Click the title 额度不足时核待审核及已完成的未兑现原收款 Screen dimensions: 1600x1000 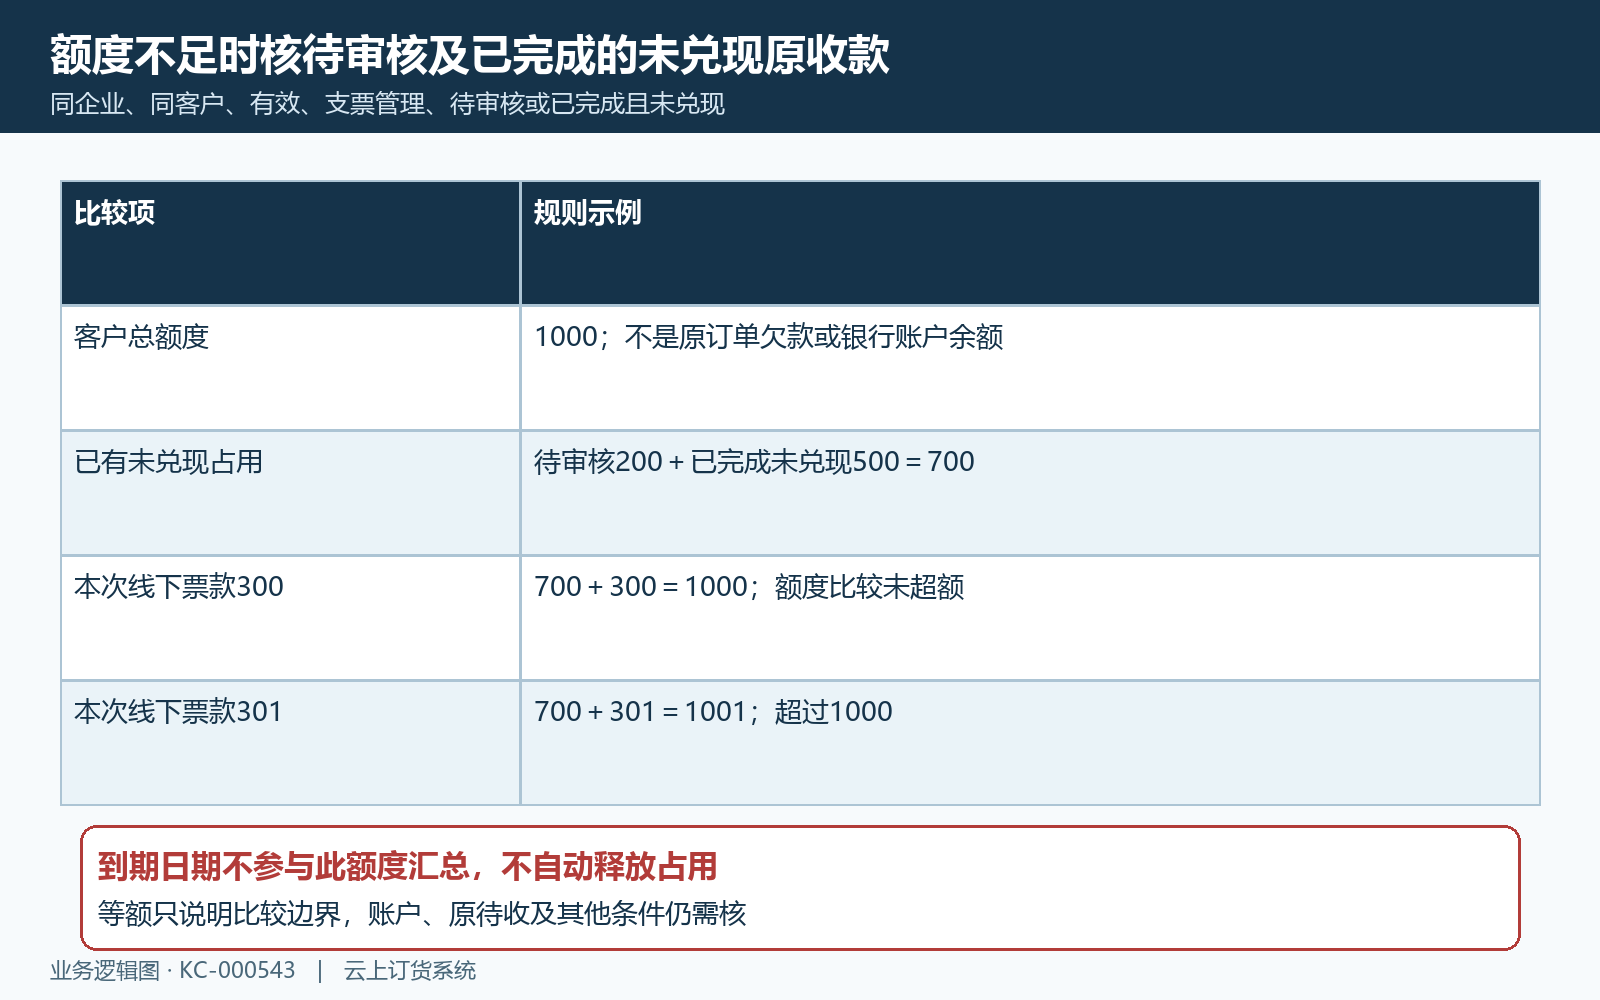click(470, 55)
